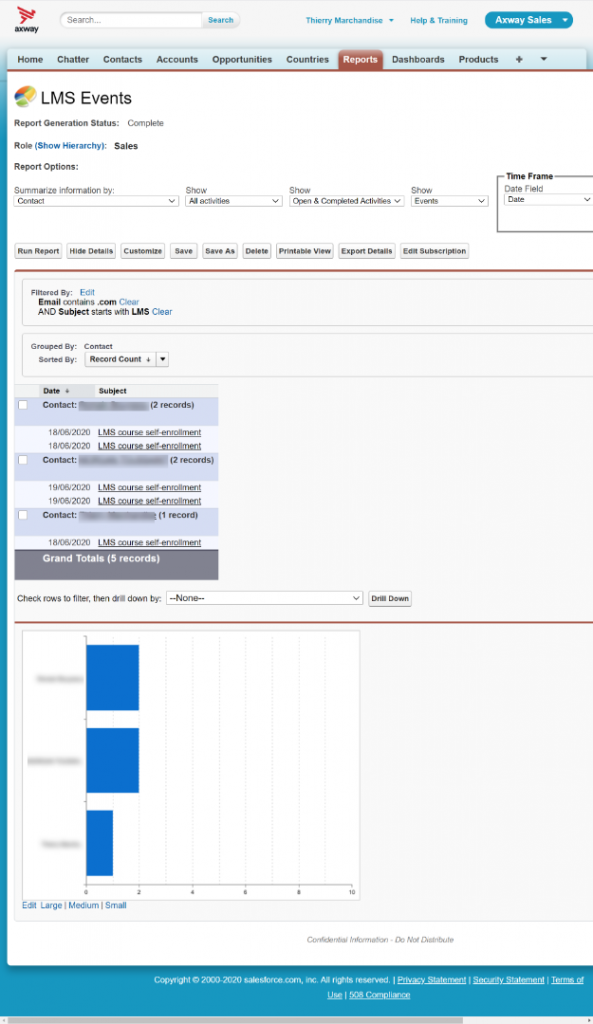Viewport: 593px width, 1024px height.
Task: Expand the Thierry Marchandise user menu arrow
Action: (391, 20)
